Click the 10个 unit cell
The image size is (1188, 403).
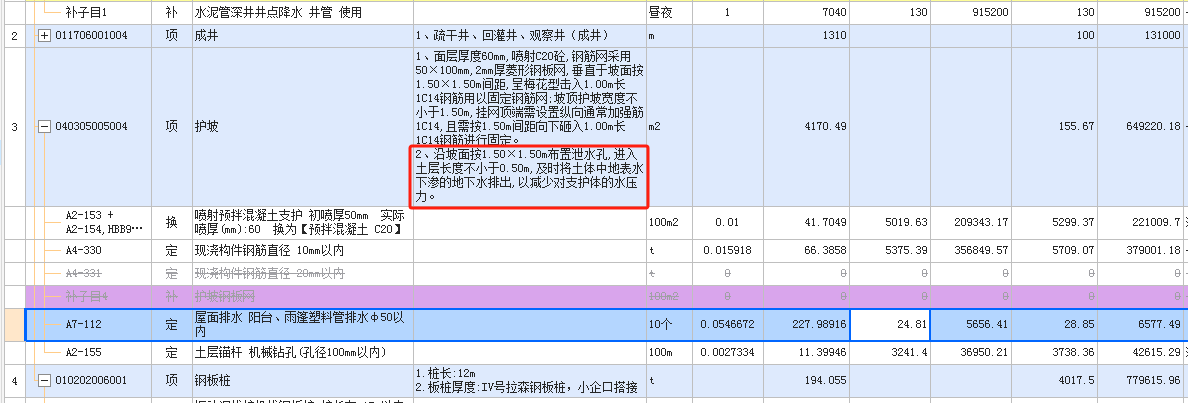pyautogui.click(x=666, y=324)
